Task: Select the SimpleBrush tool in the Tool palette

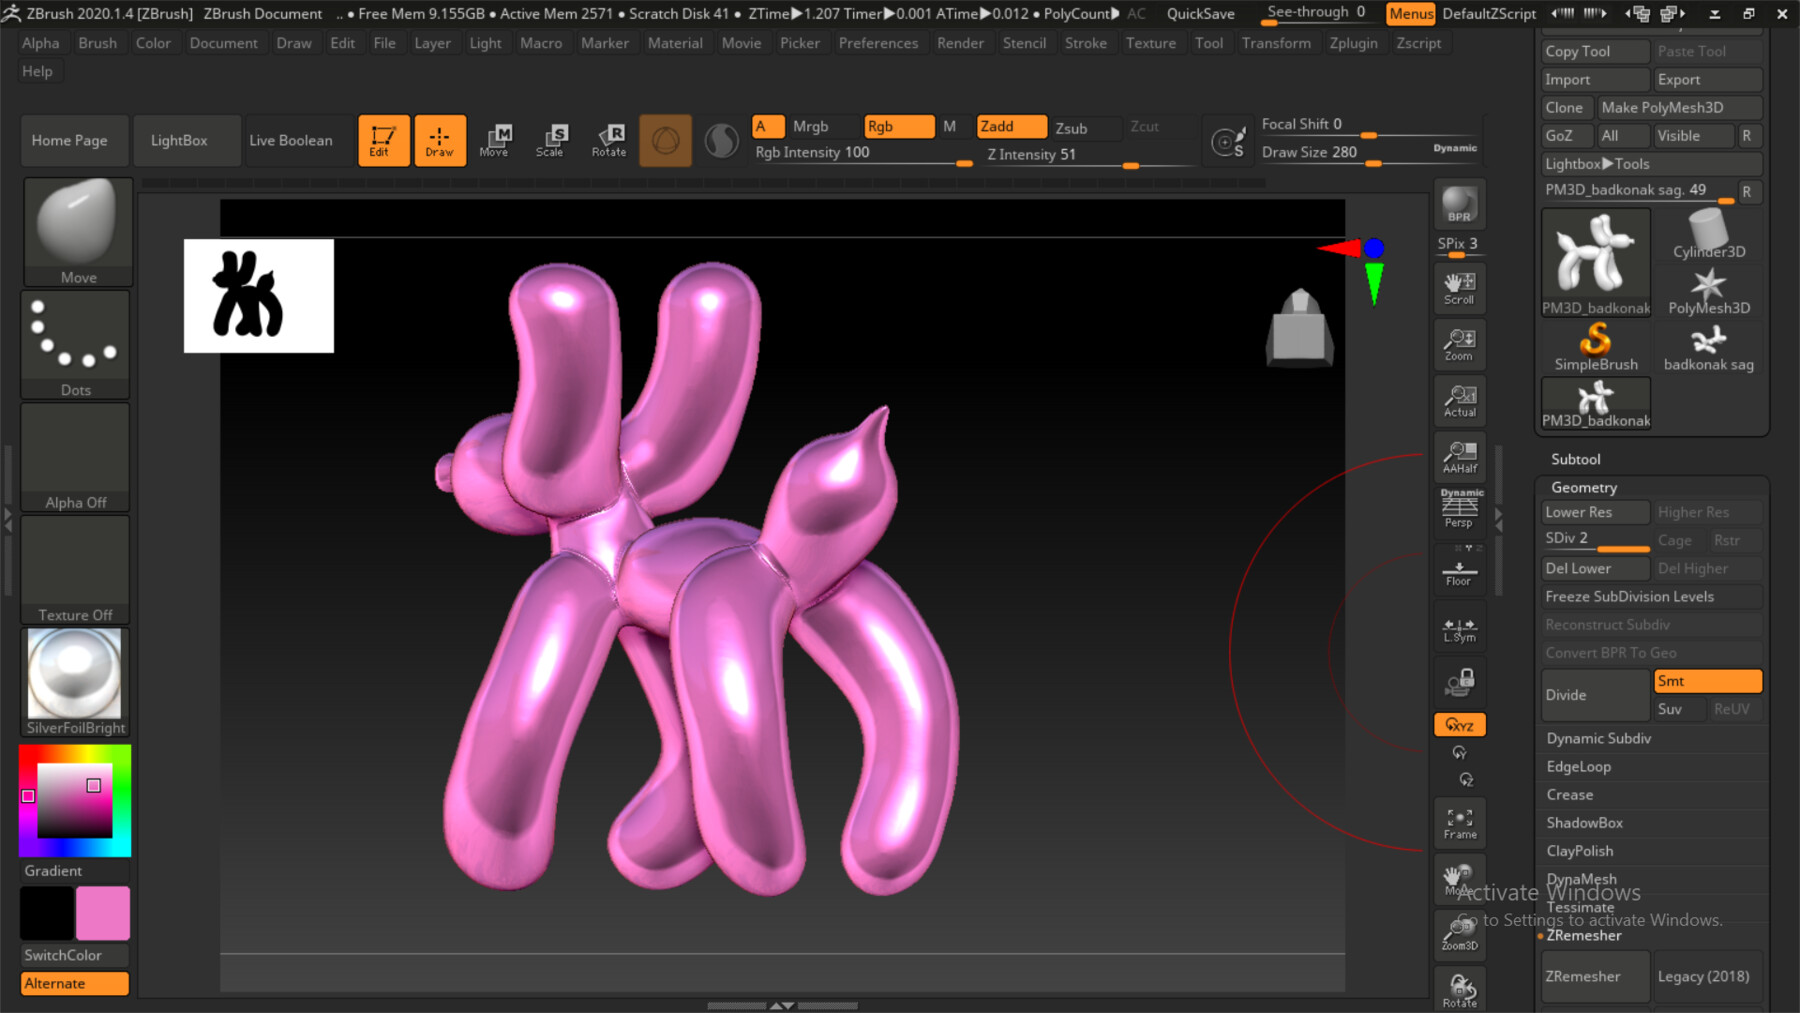Action: pyautogui.click(x=1595, y=345)
